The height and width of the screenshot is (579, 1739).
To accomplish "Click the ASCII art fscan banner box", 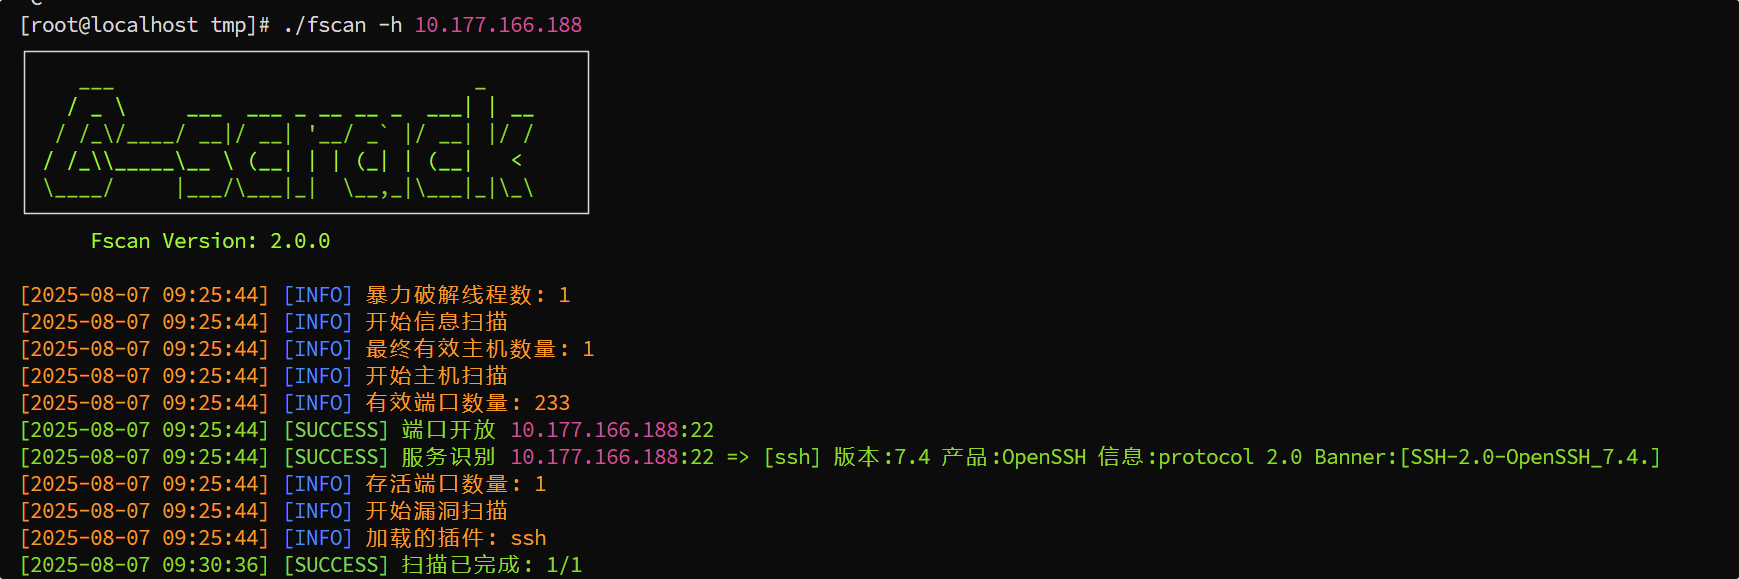I will (x=306, y=133).
